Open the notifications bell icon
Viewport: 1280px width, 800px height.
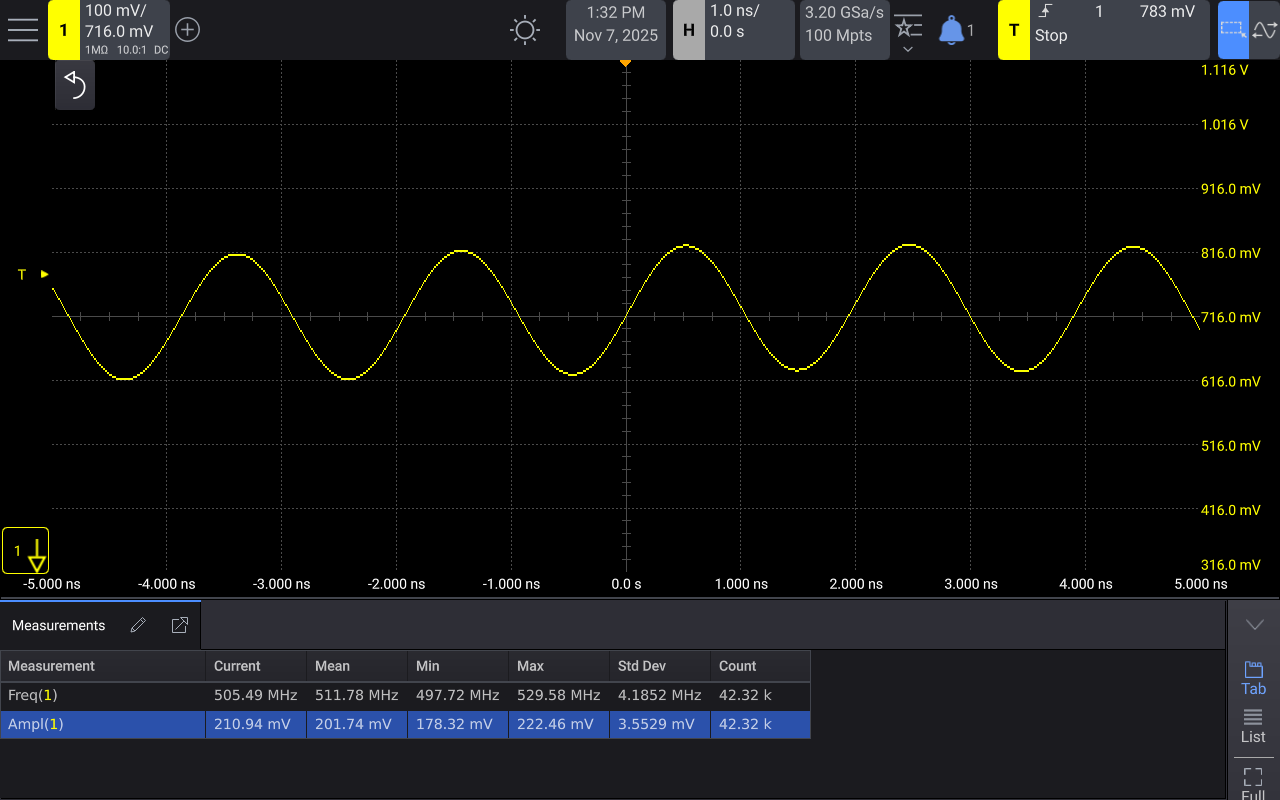click(x=951, y=31)
